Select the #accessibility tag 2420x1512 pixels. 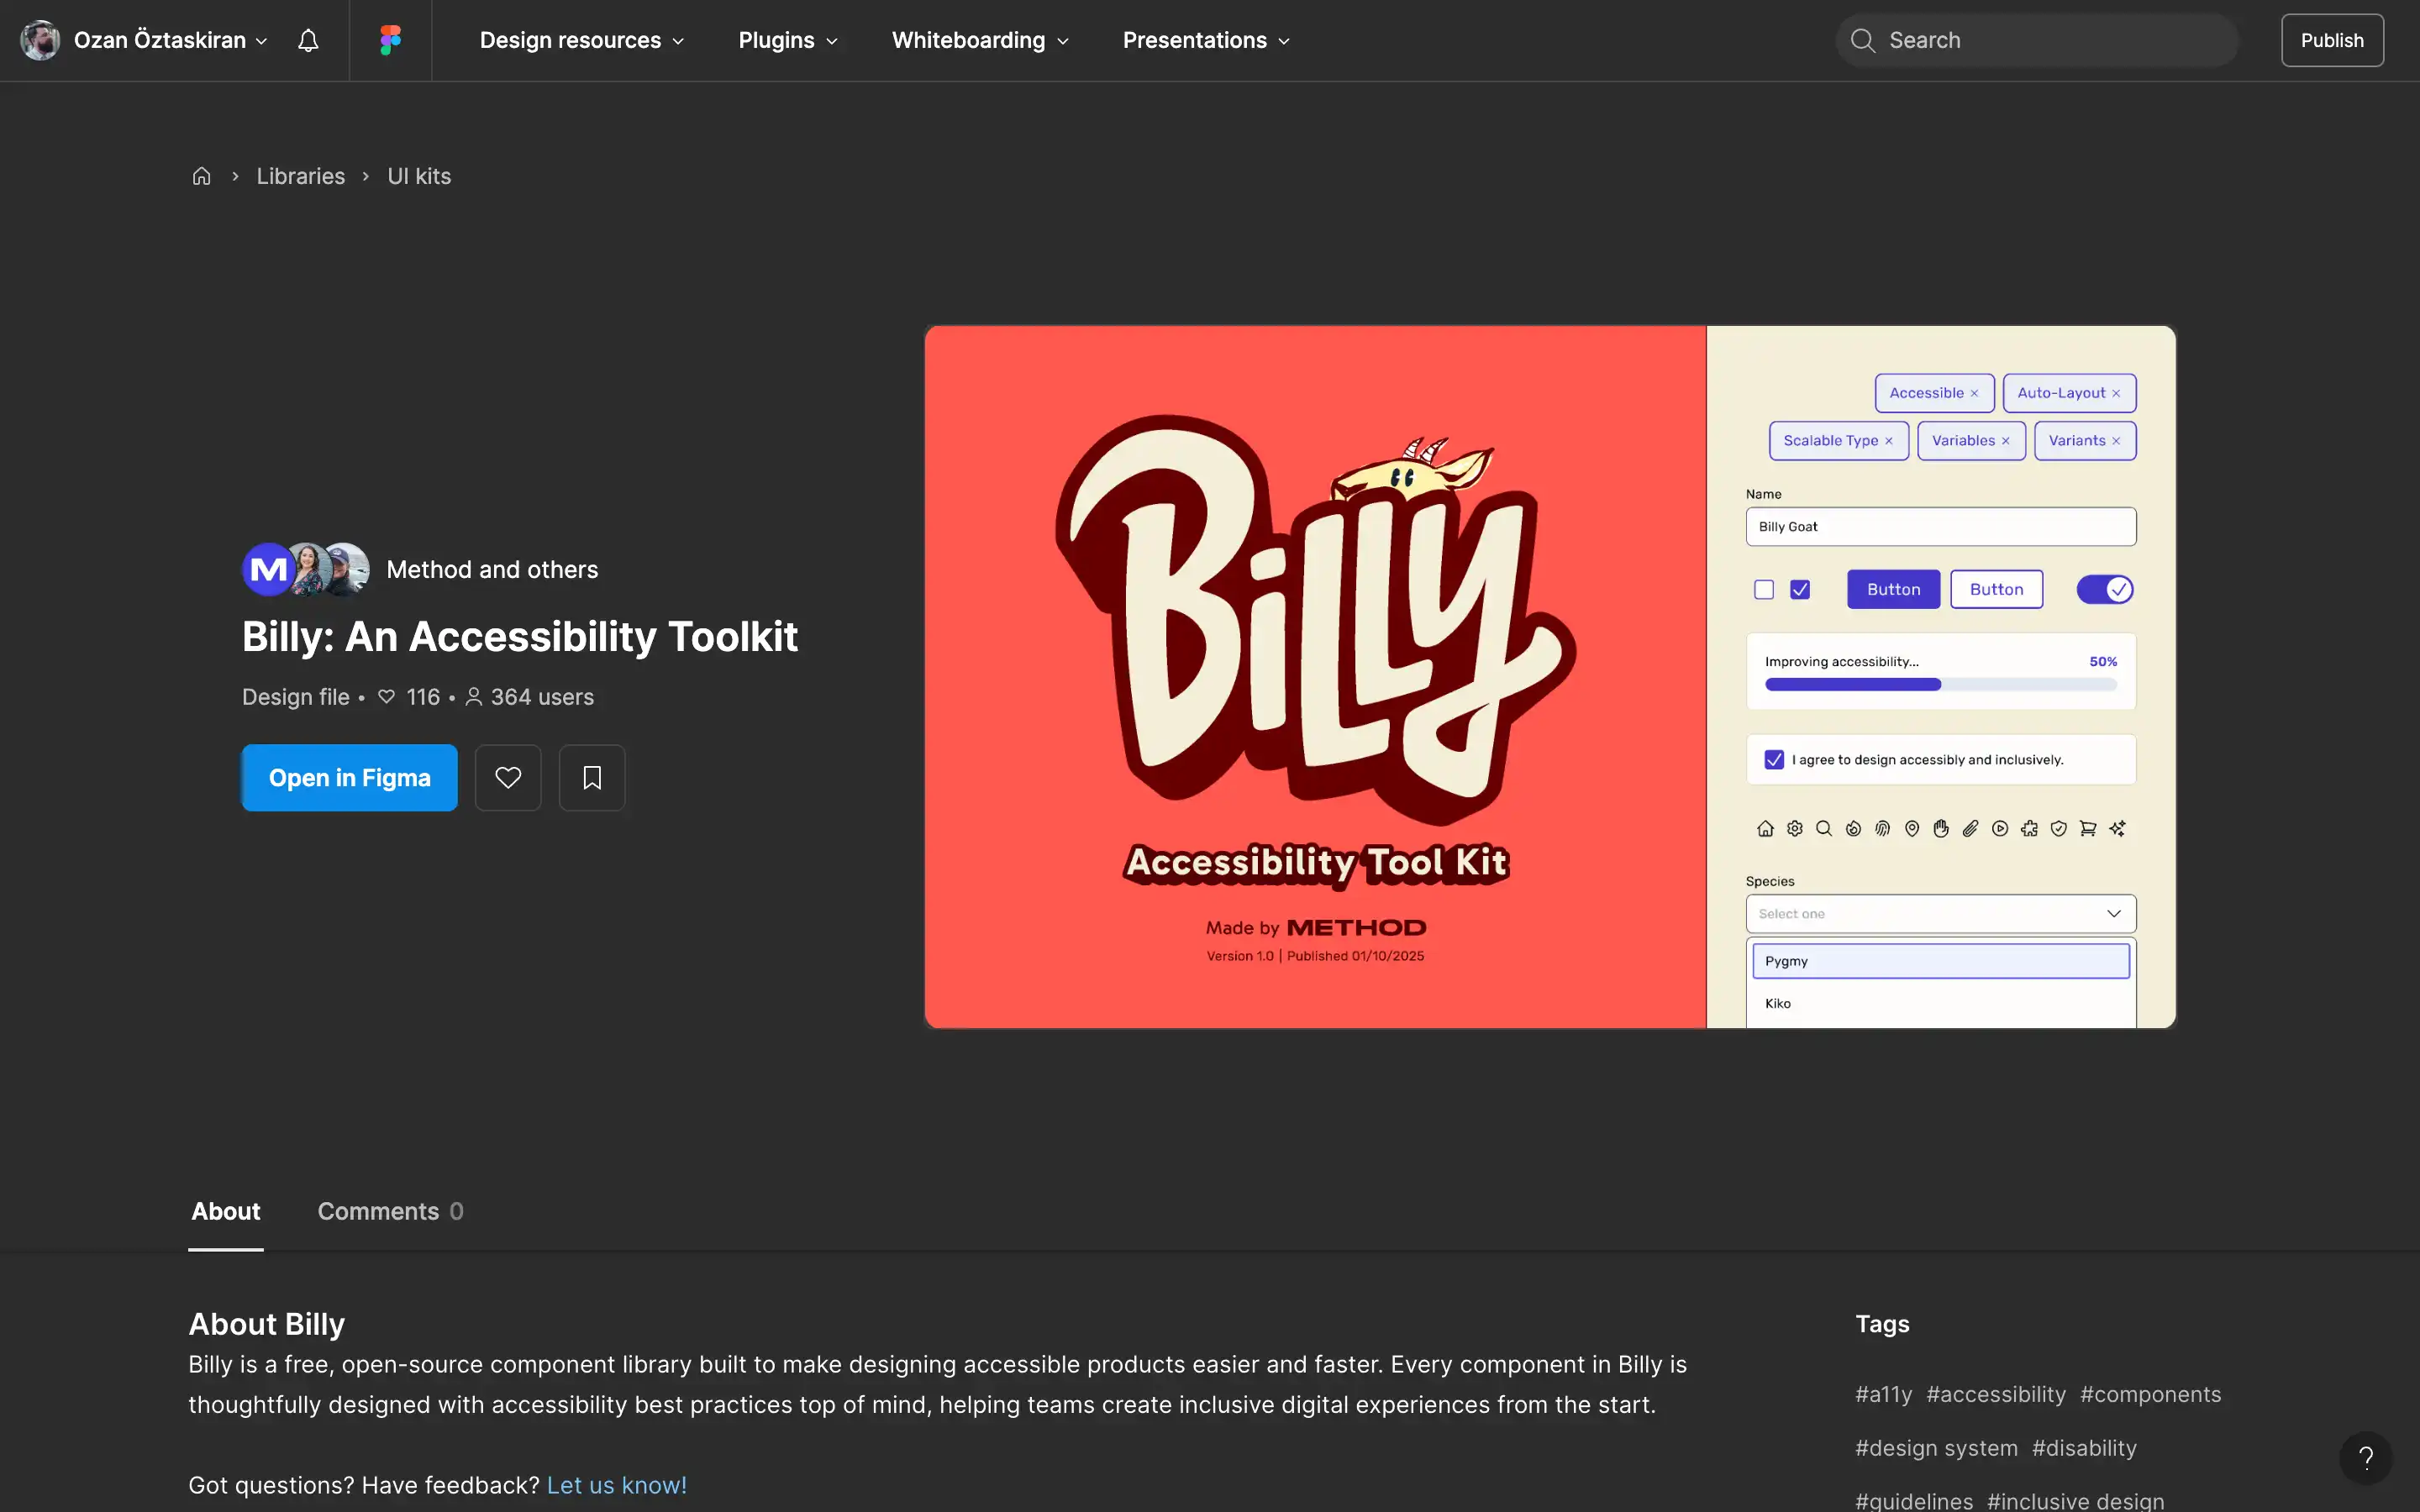(1996, 1394)
